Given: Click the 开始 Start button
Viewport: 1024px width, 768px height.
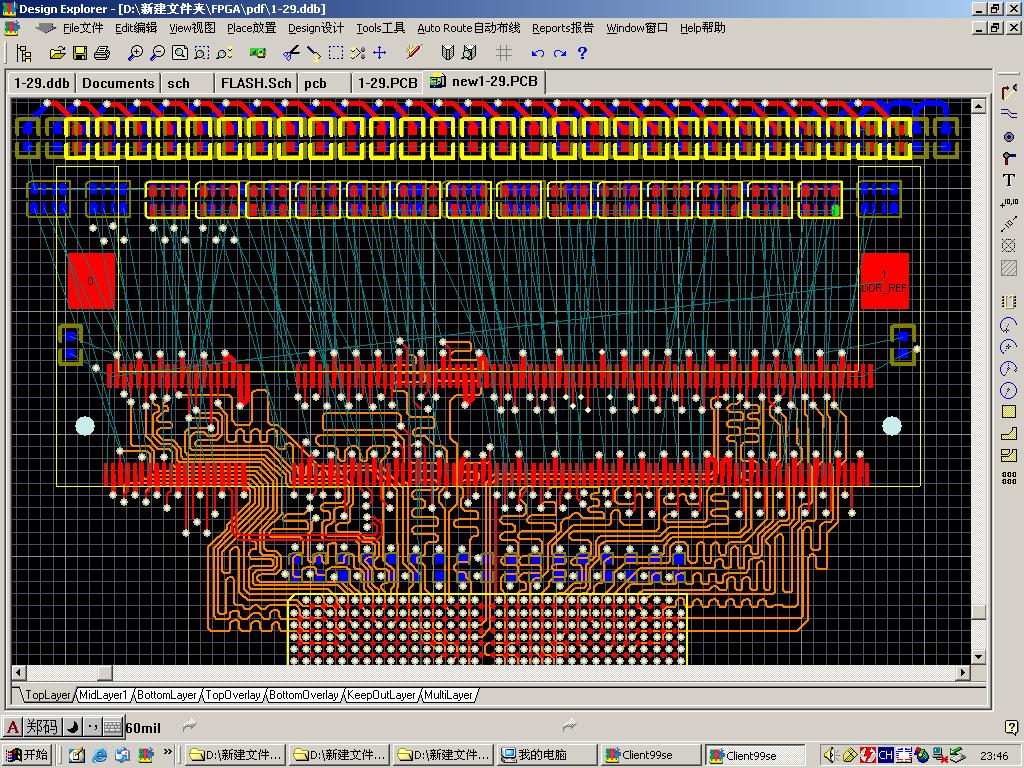Looking at the screenshot, I should tap(27, 755).
